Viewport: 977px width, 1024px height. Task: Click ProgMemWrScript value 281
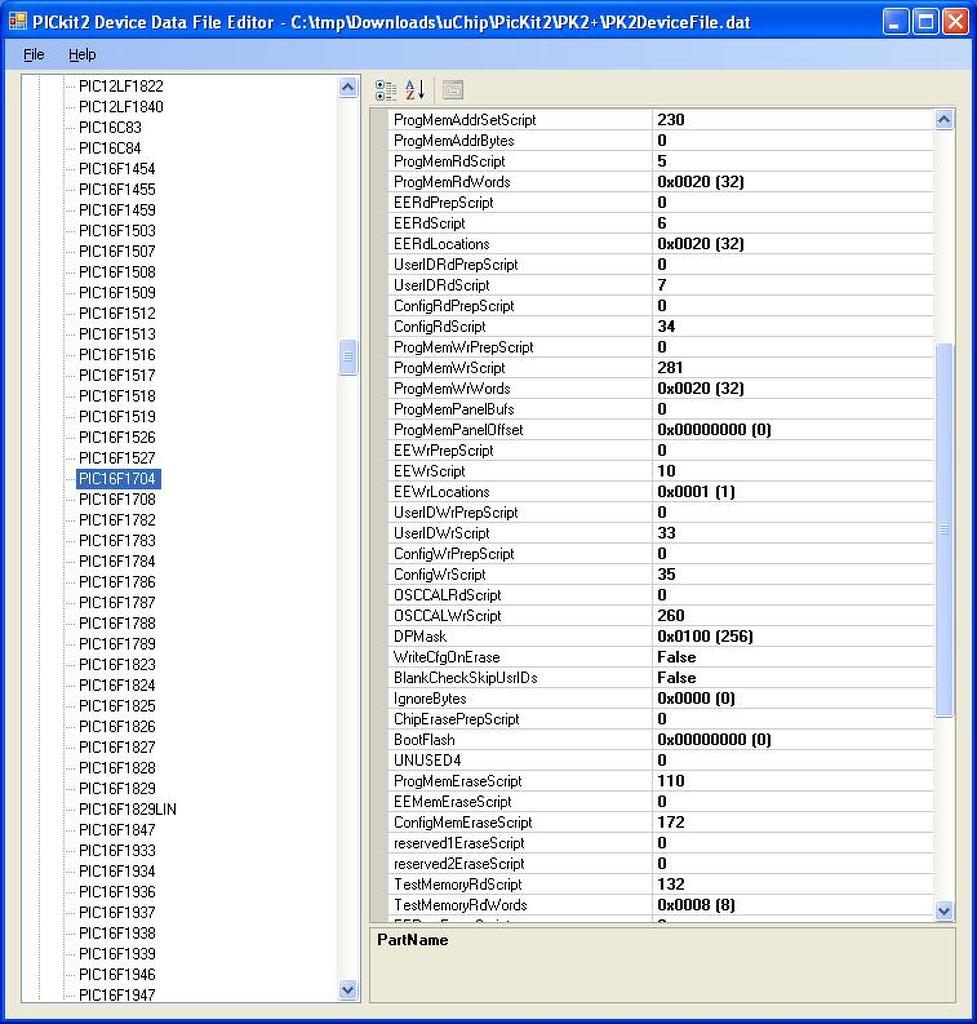click(x=670, y=368)
